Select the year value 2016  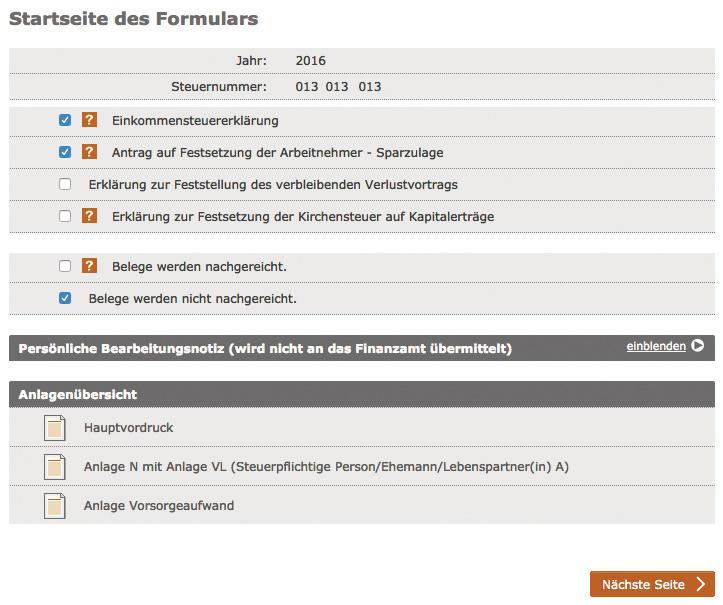click(x=310, y=60)
